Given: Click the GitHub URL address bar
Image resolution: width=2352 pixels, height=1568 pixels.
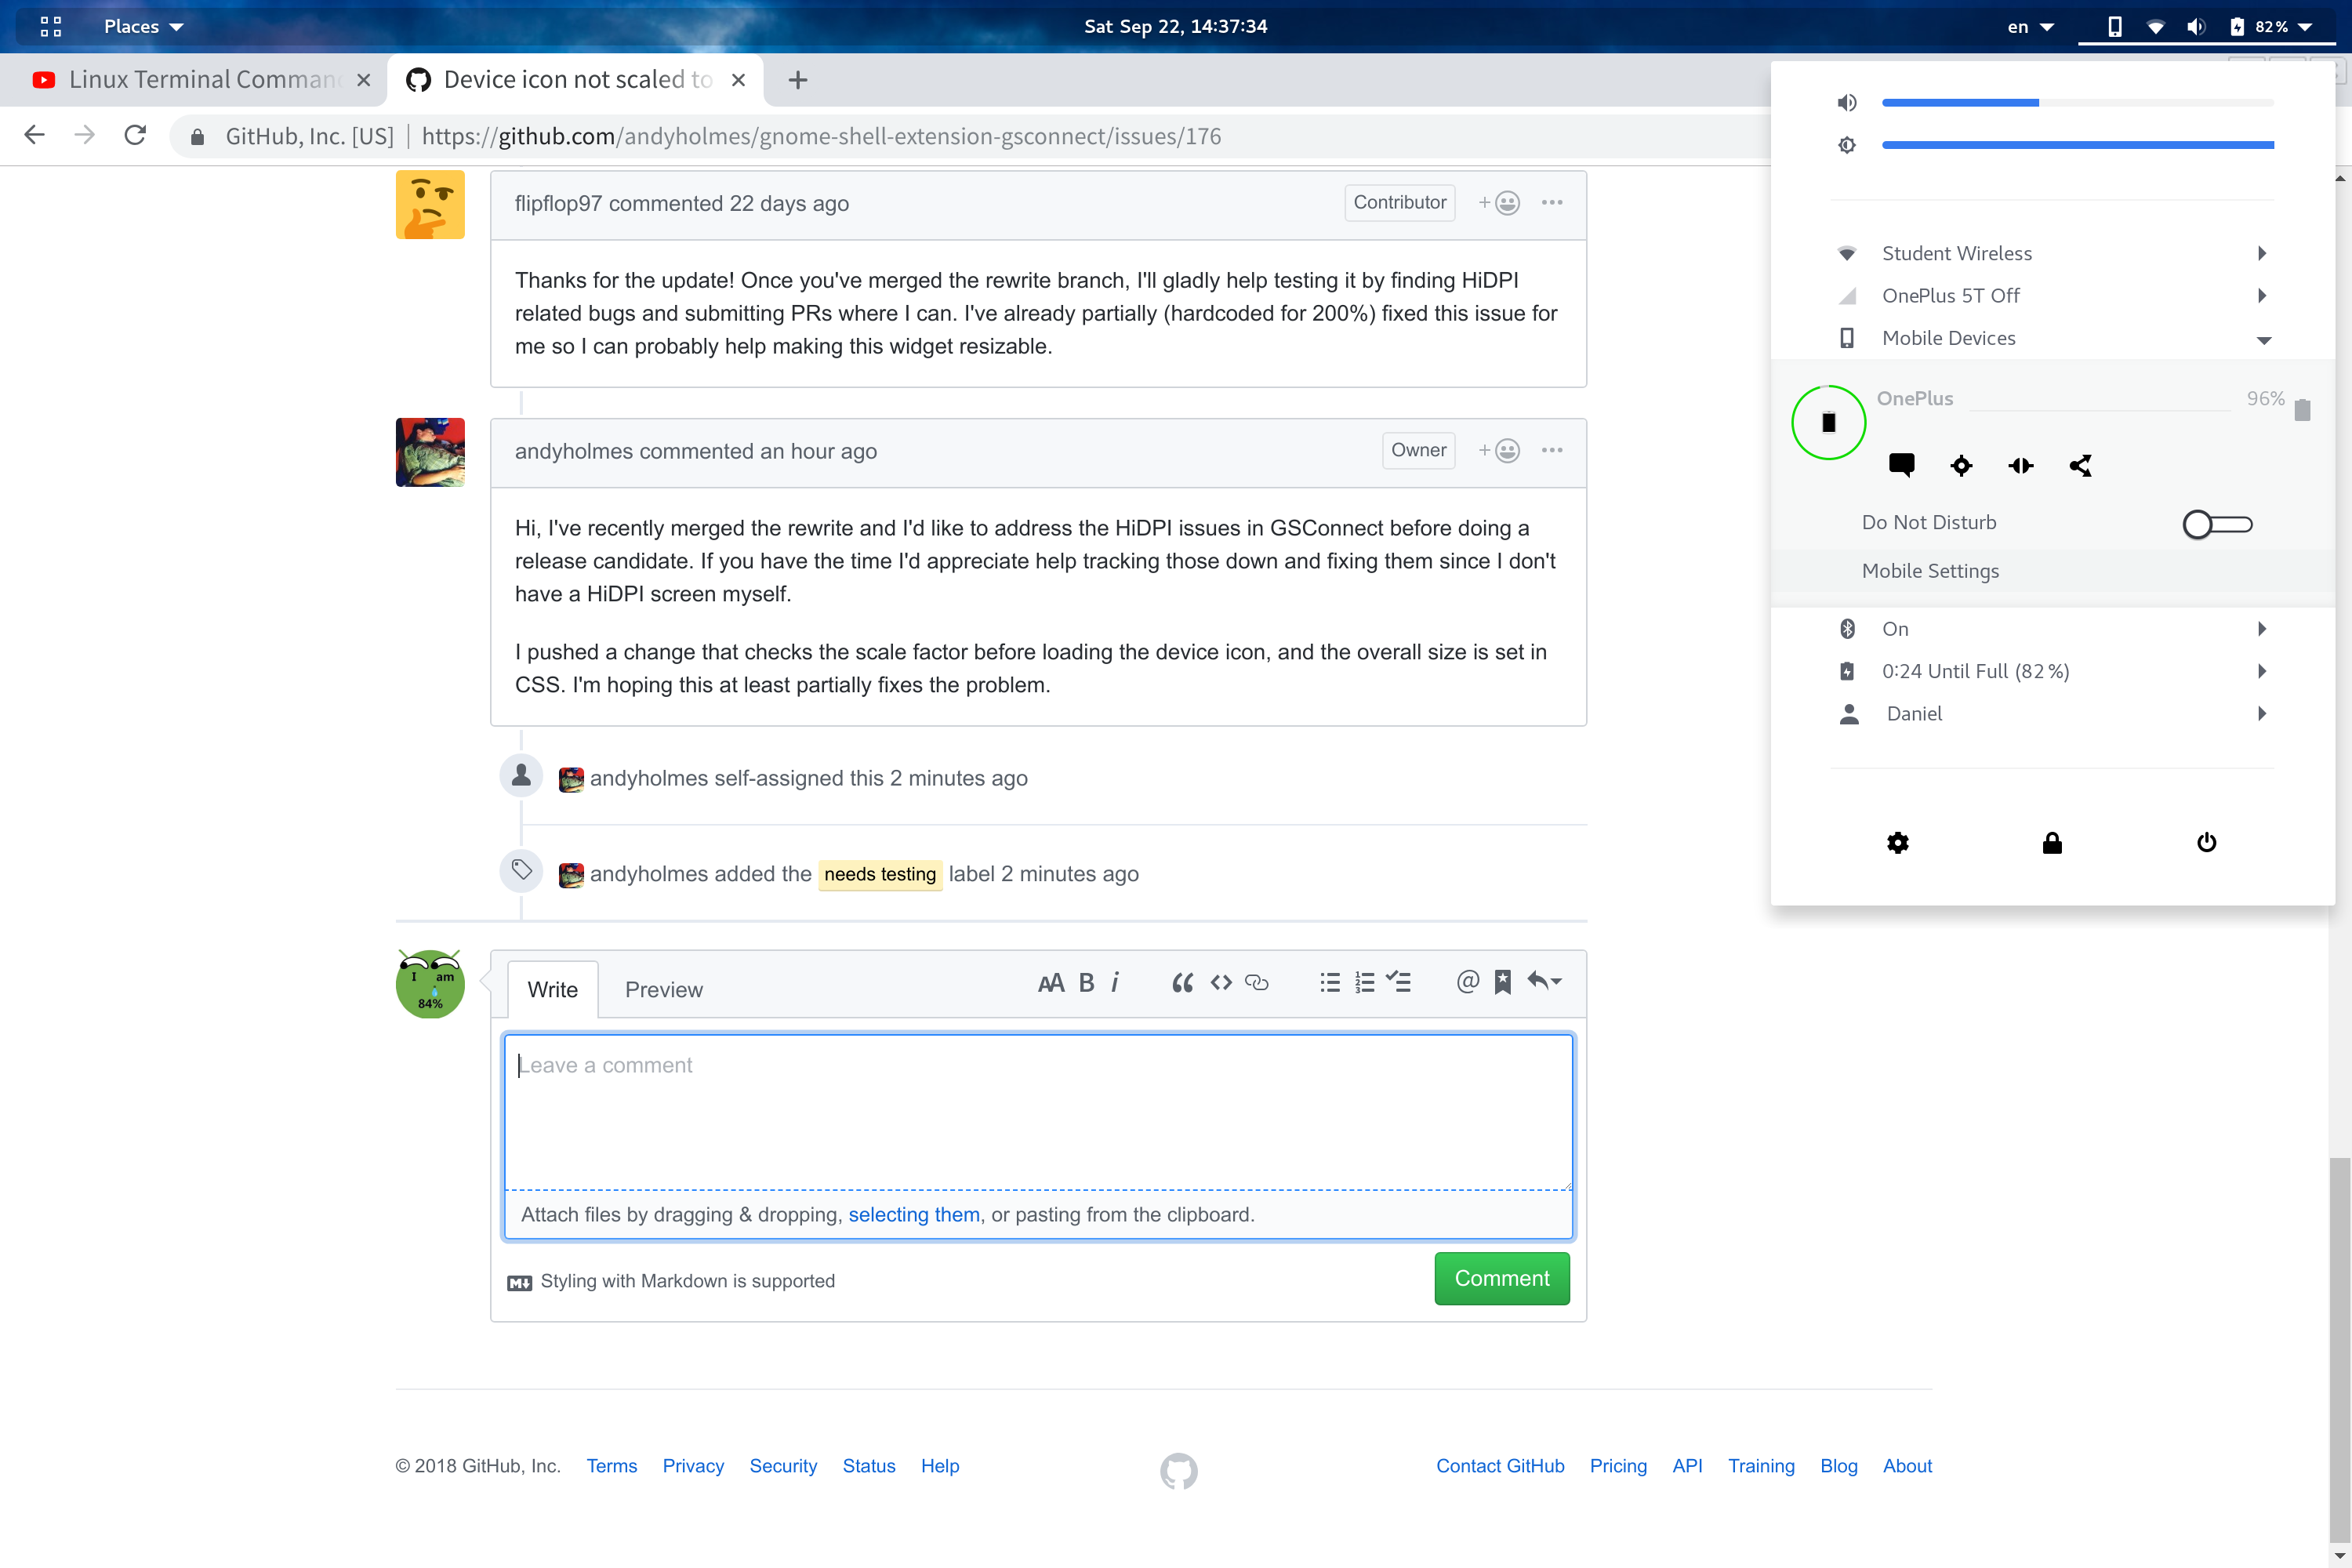Looking at the screenshot, I should pyautogui.click(x=820, y=136).
